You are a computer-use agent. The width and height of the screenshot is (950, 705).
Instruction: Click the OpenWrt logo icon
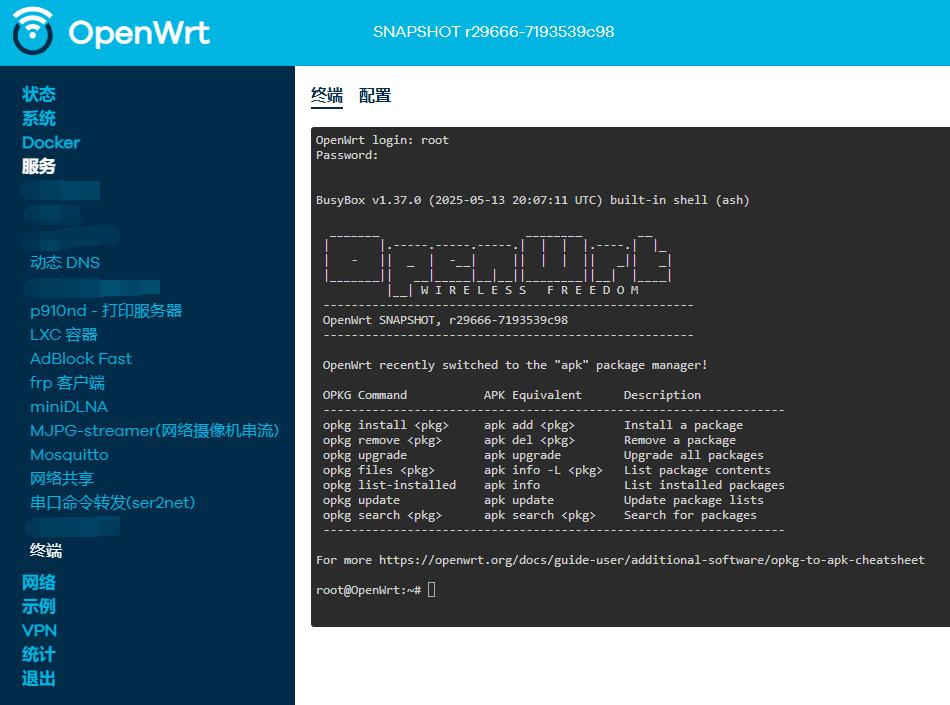pos(33,31)
